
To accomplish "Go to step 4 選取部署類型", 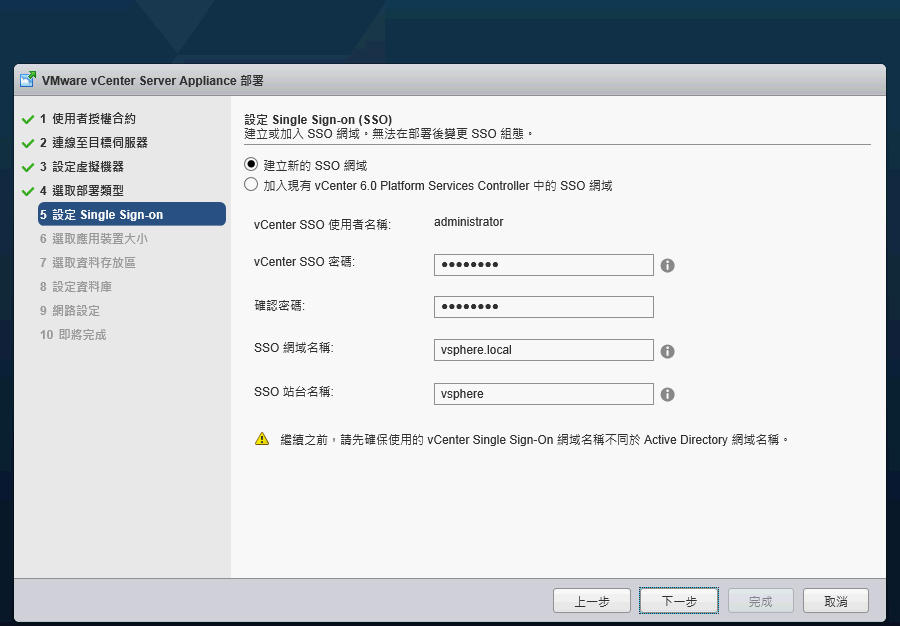I will (x=82, y=191).
